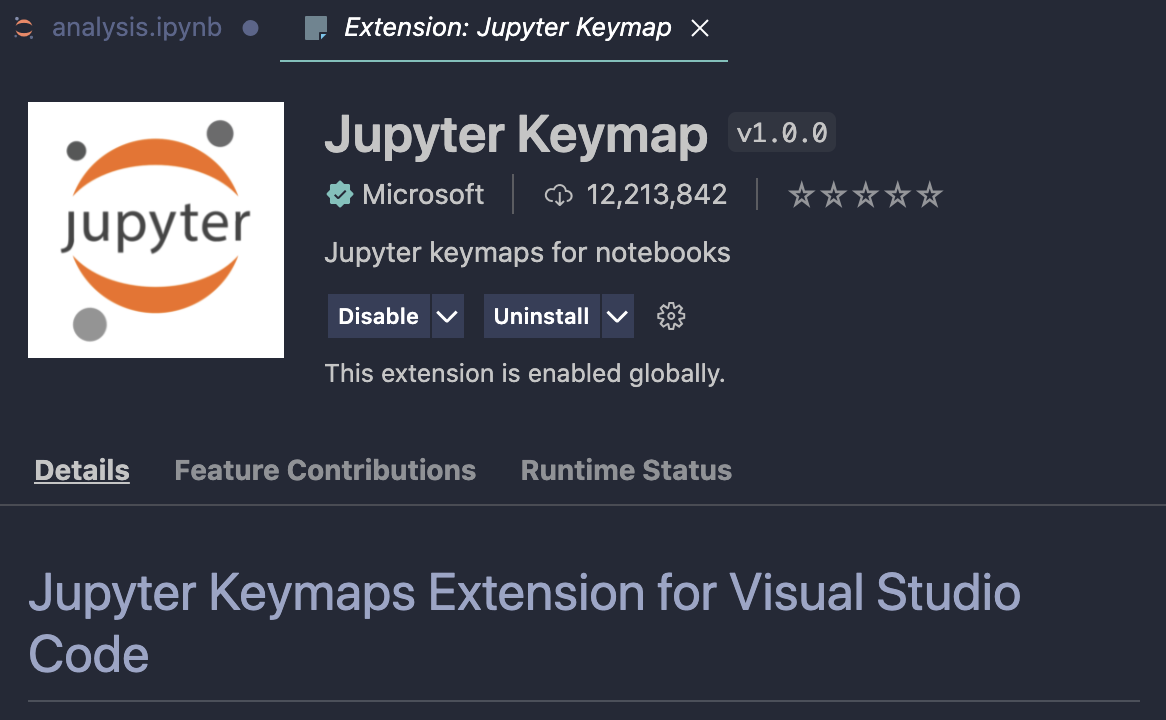Click the Jupyter Keymap extension title
Screen dimensions: 1166x720
pos(516,135)
